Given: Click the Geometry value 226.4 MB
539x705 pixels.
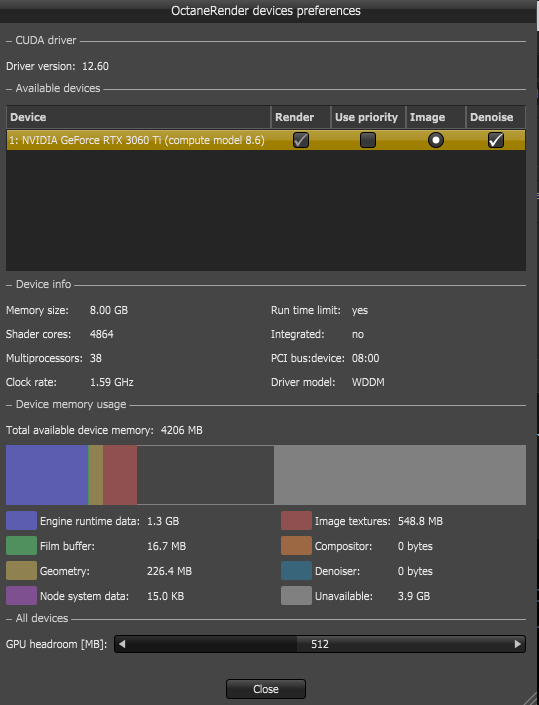Looking at the screenshot, I should (169, 571).
